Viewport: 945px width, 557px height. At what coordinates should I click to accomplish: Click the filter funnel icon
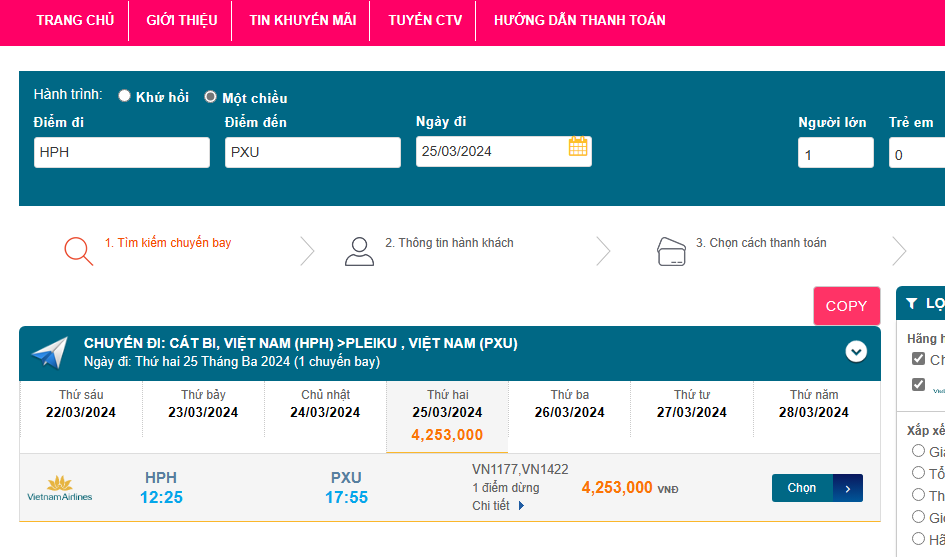tap(911, 304)
